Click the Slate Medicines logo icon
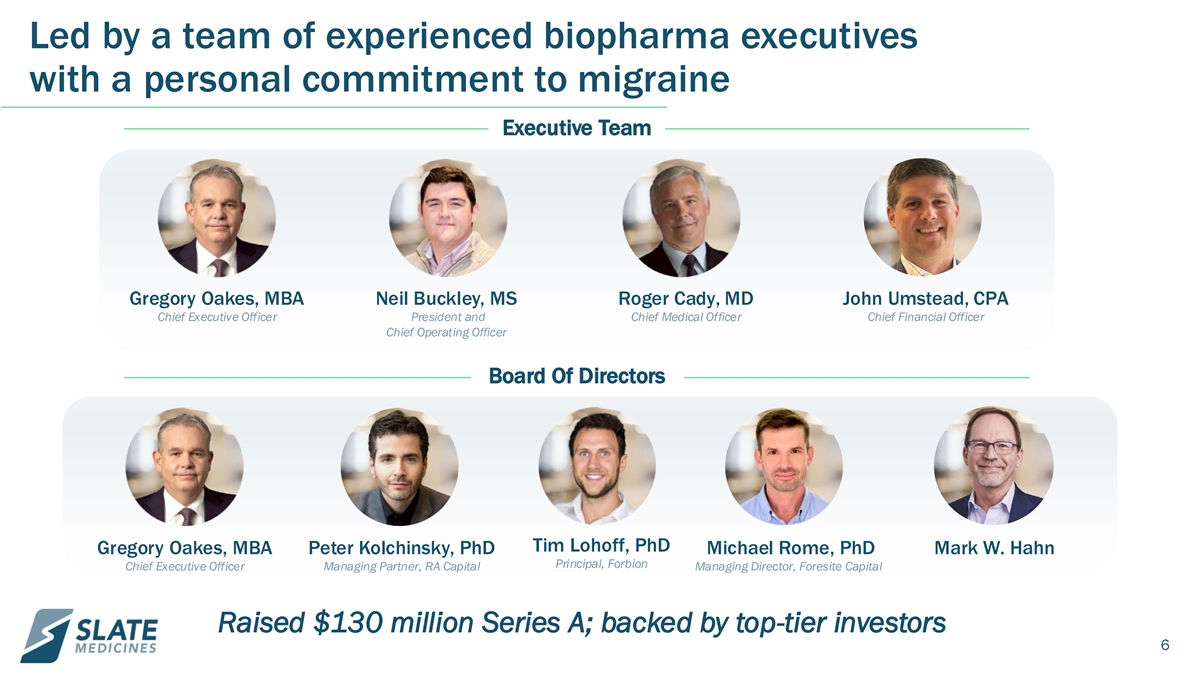The image size is (1200, 676). [47, 636]
